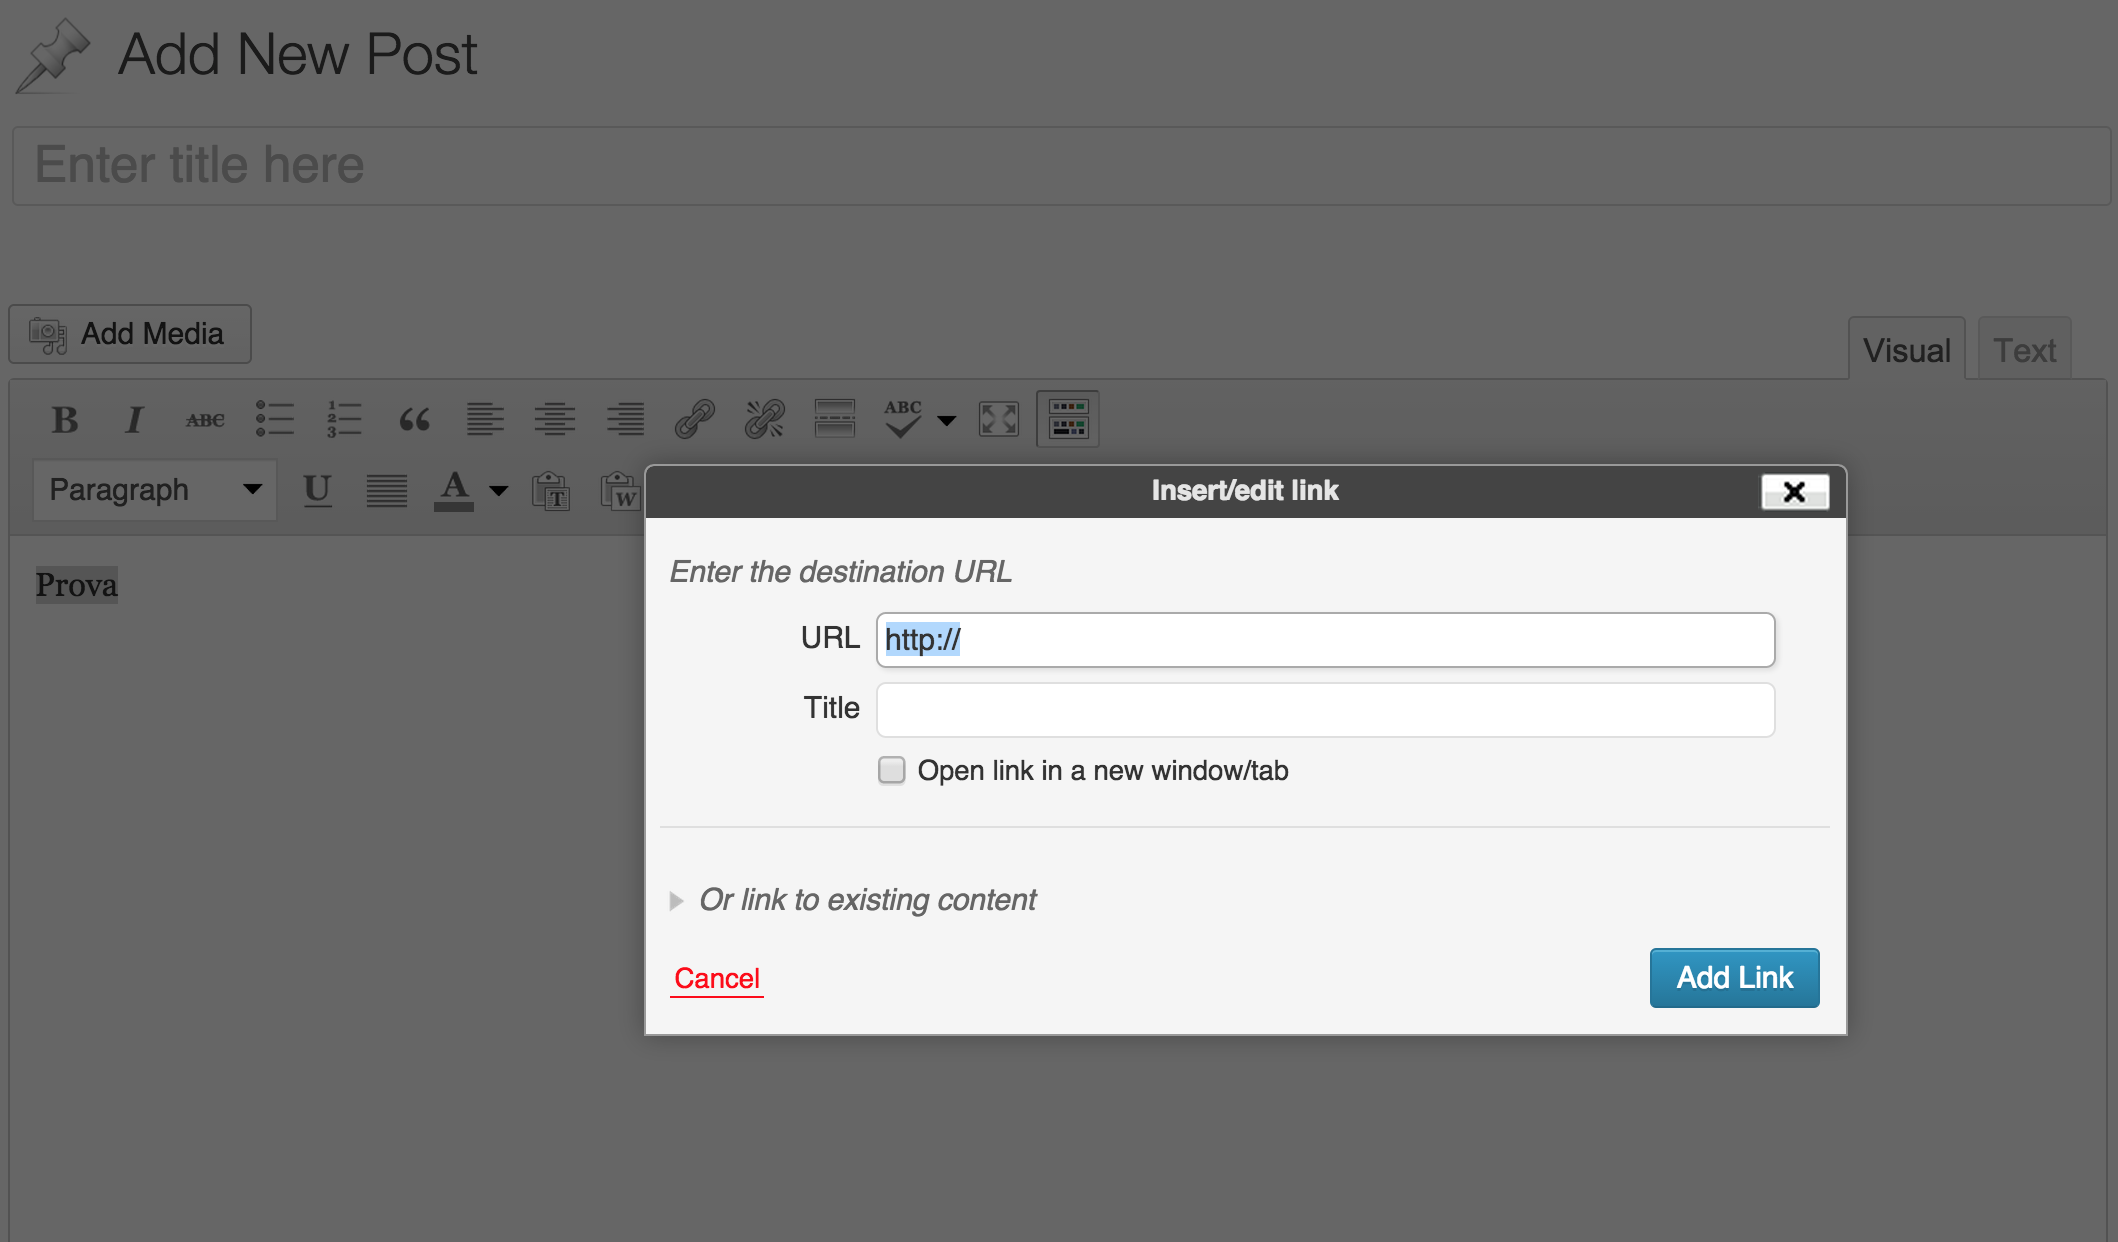Toggle bold formatting in editor toolbar
This screenshot has height=1242, width=2118.
pos(65,419)
